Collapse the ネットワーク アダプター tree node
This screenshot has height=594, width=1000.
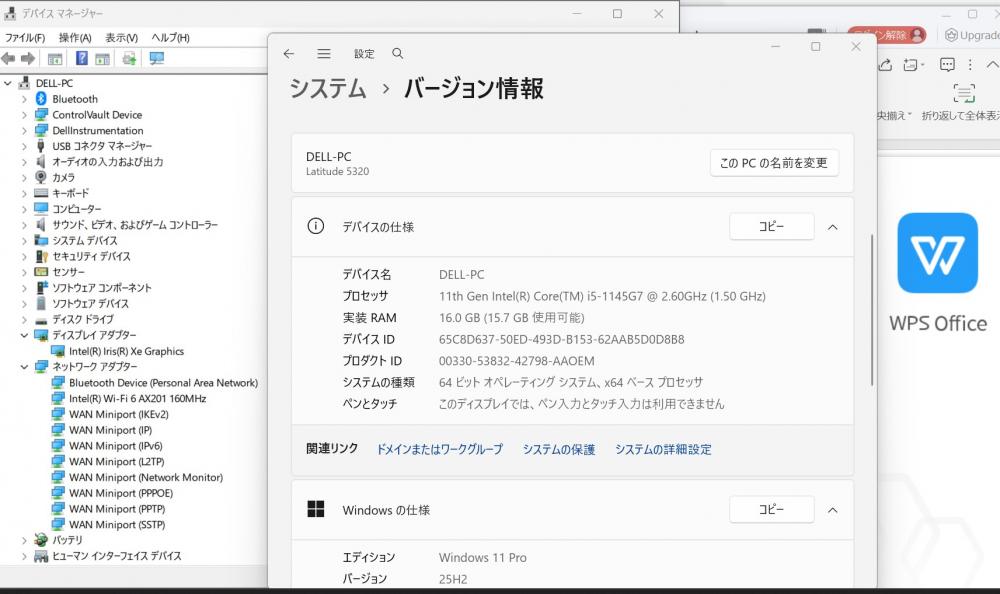[24, 367]
